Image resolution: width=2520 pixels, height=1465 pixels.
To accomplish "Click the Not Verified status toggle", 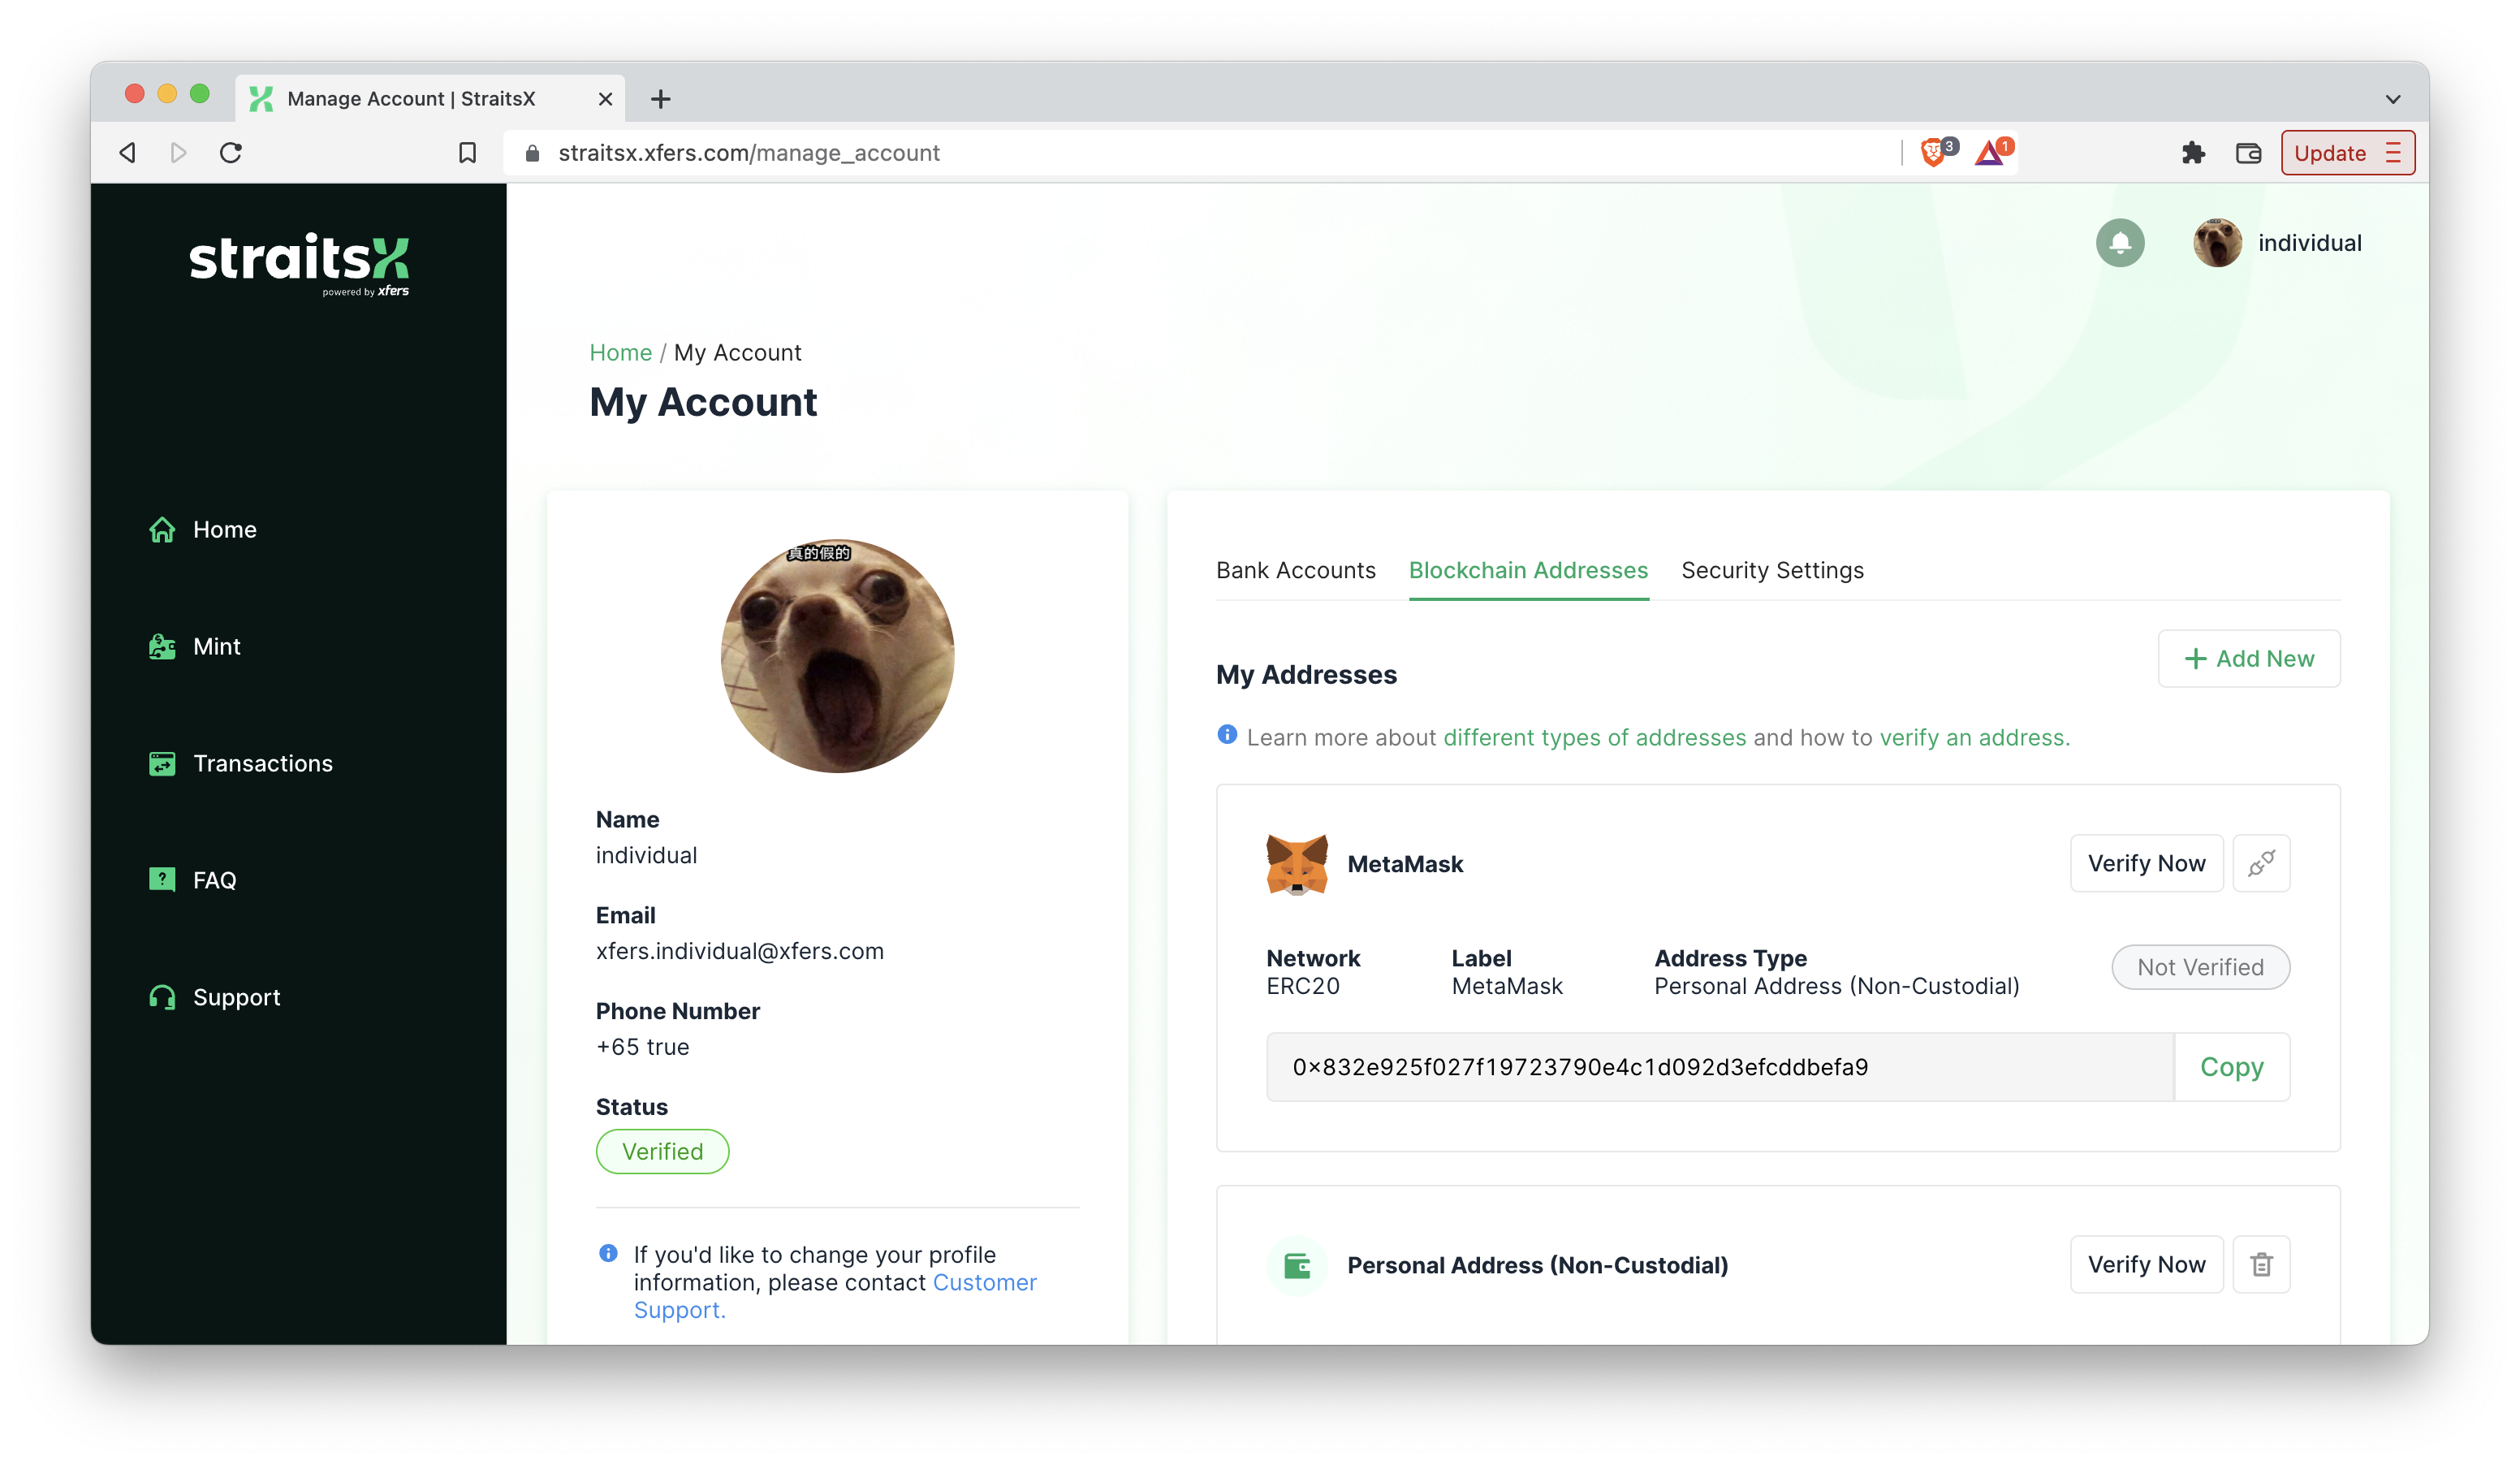I will (x=2199, y=968).
